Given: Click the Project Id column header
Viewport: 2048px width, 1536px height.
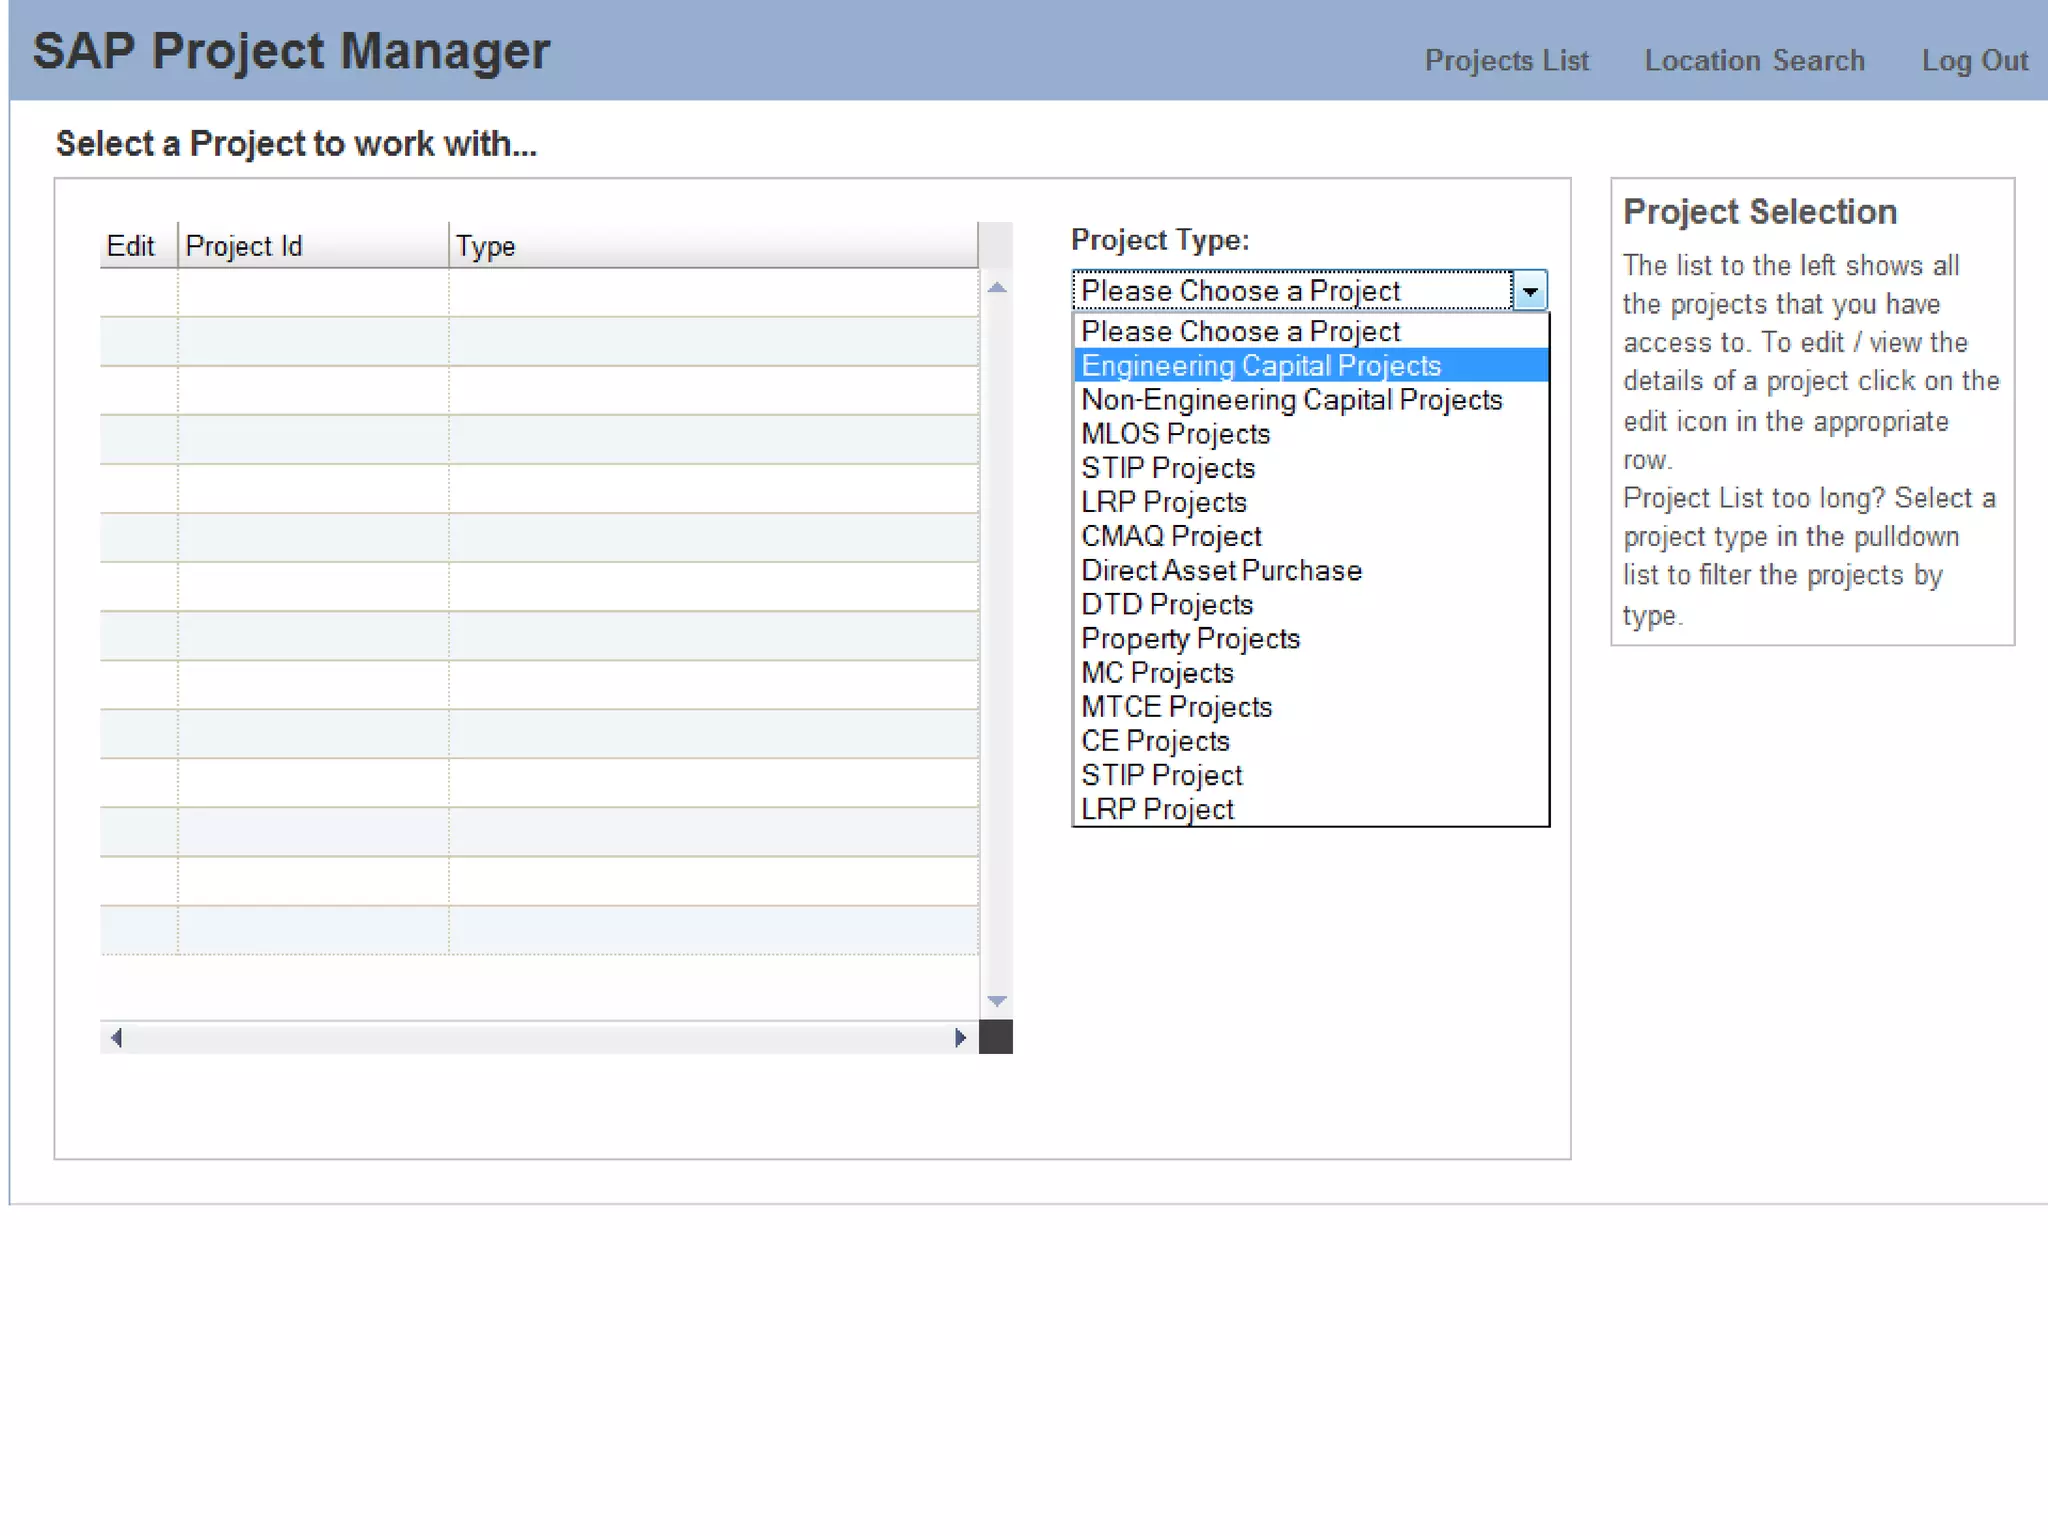Looking at the screenshot, I should click(244, 246).
